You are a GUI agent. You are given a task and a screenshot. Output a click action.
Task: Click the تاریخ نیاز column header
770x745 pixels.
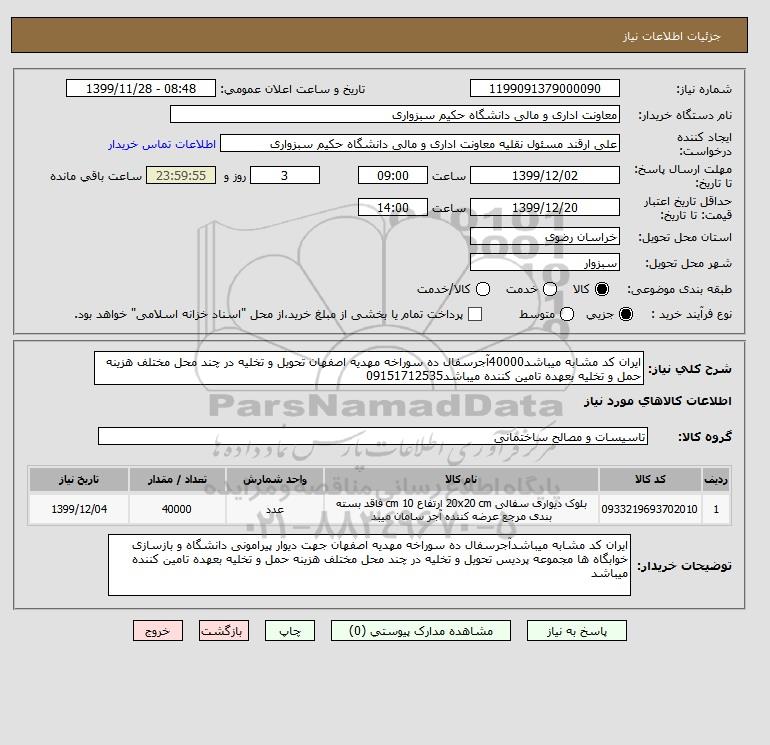pyautogui.click(x=79, y=479)
